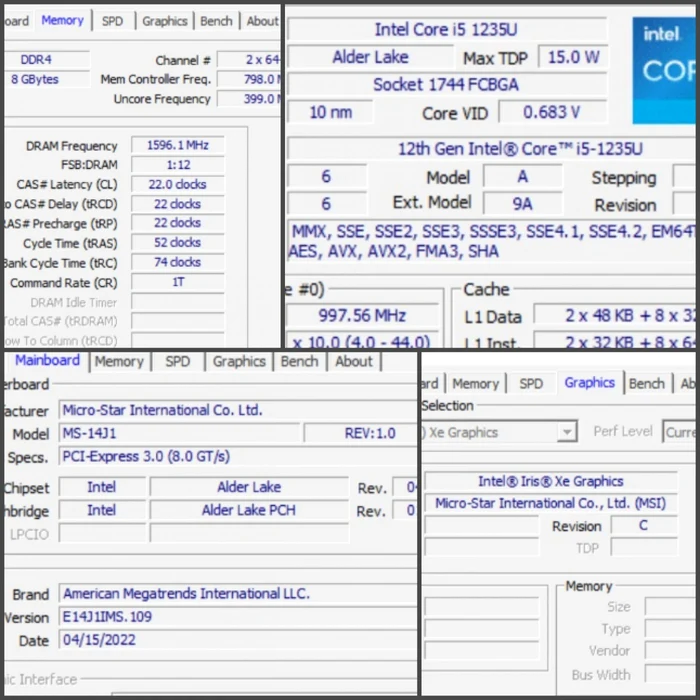Click the motherboard model MS-14J1
The width and height of the screenshot is (700, 700).
[x=179, y=433]
